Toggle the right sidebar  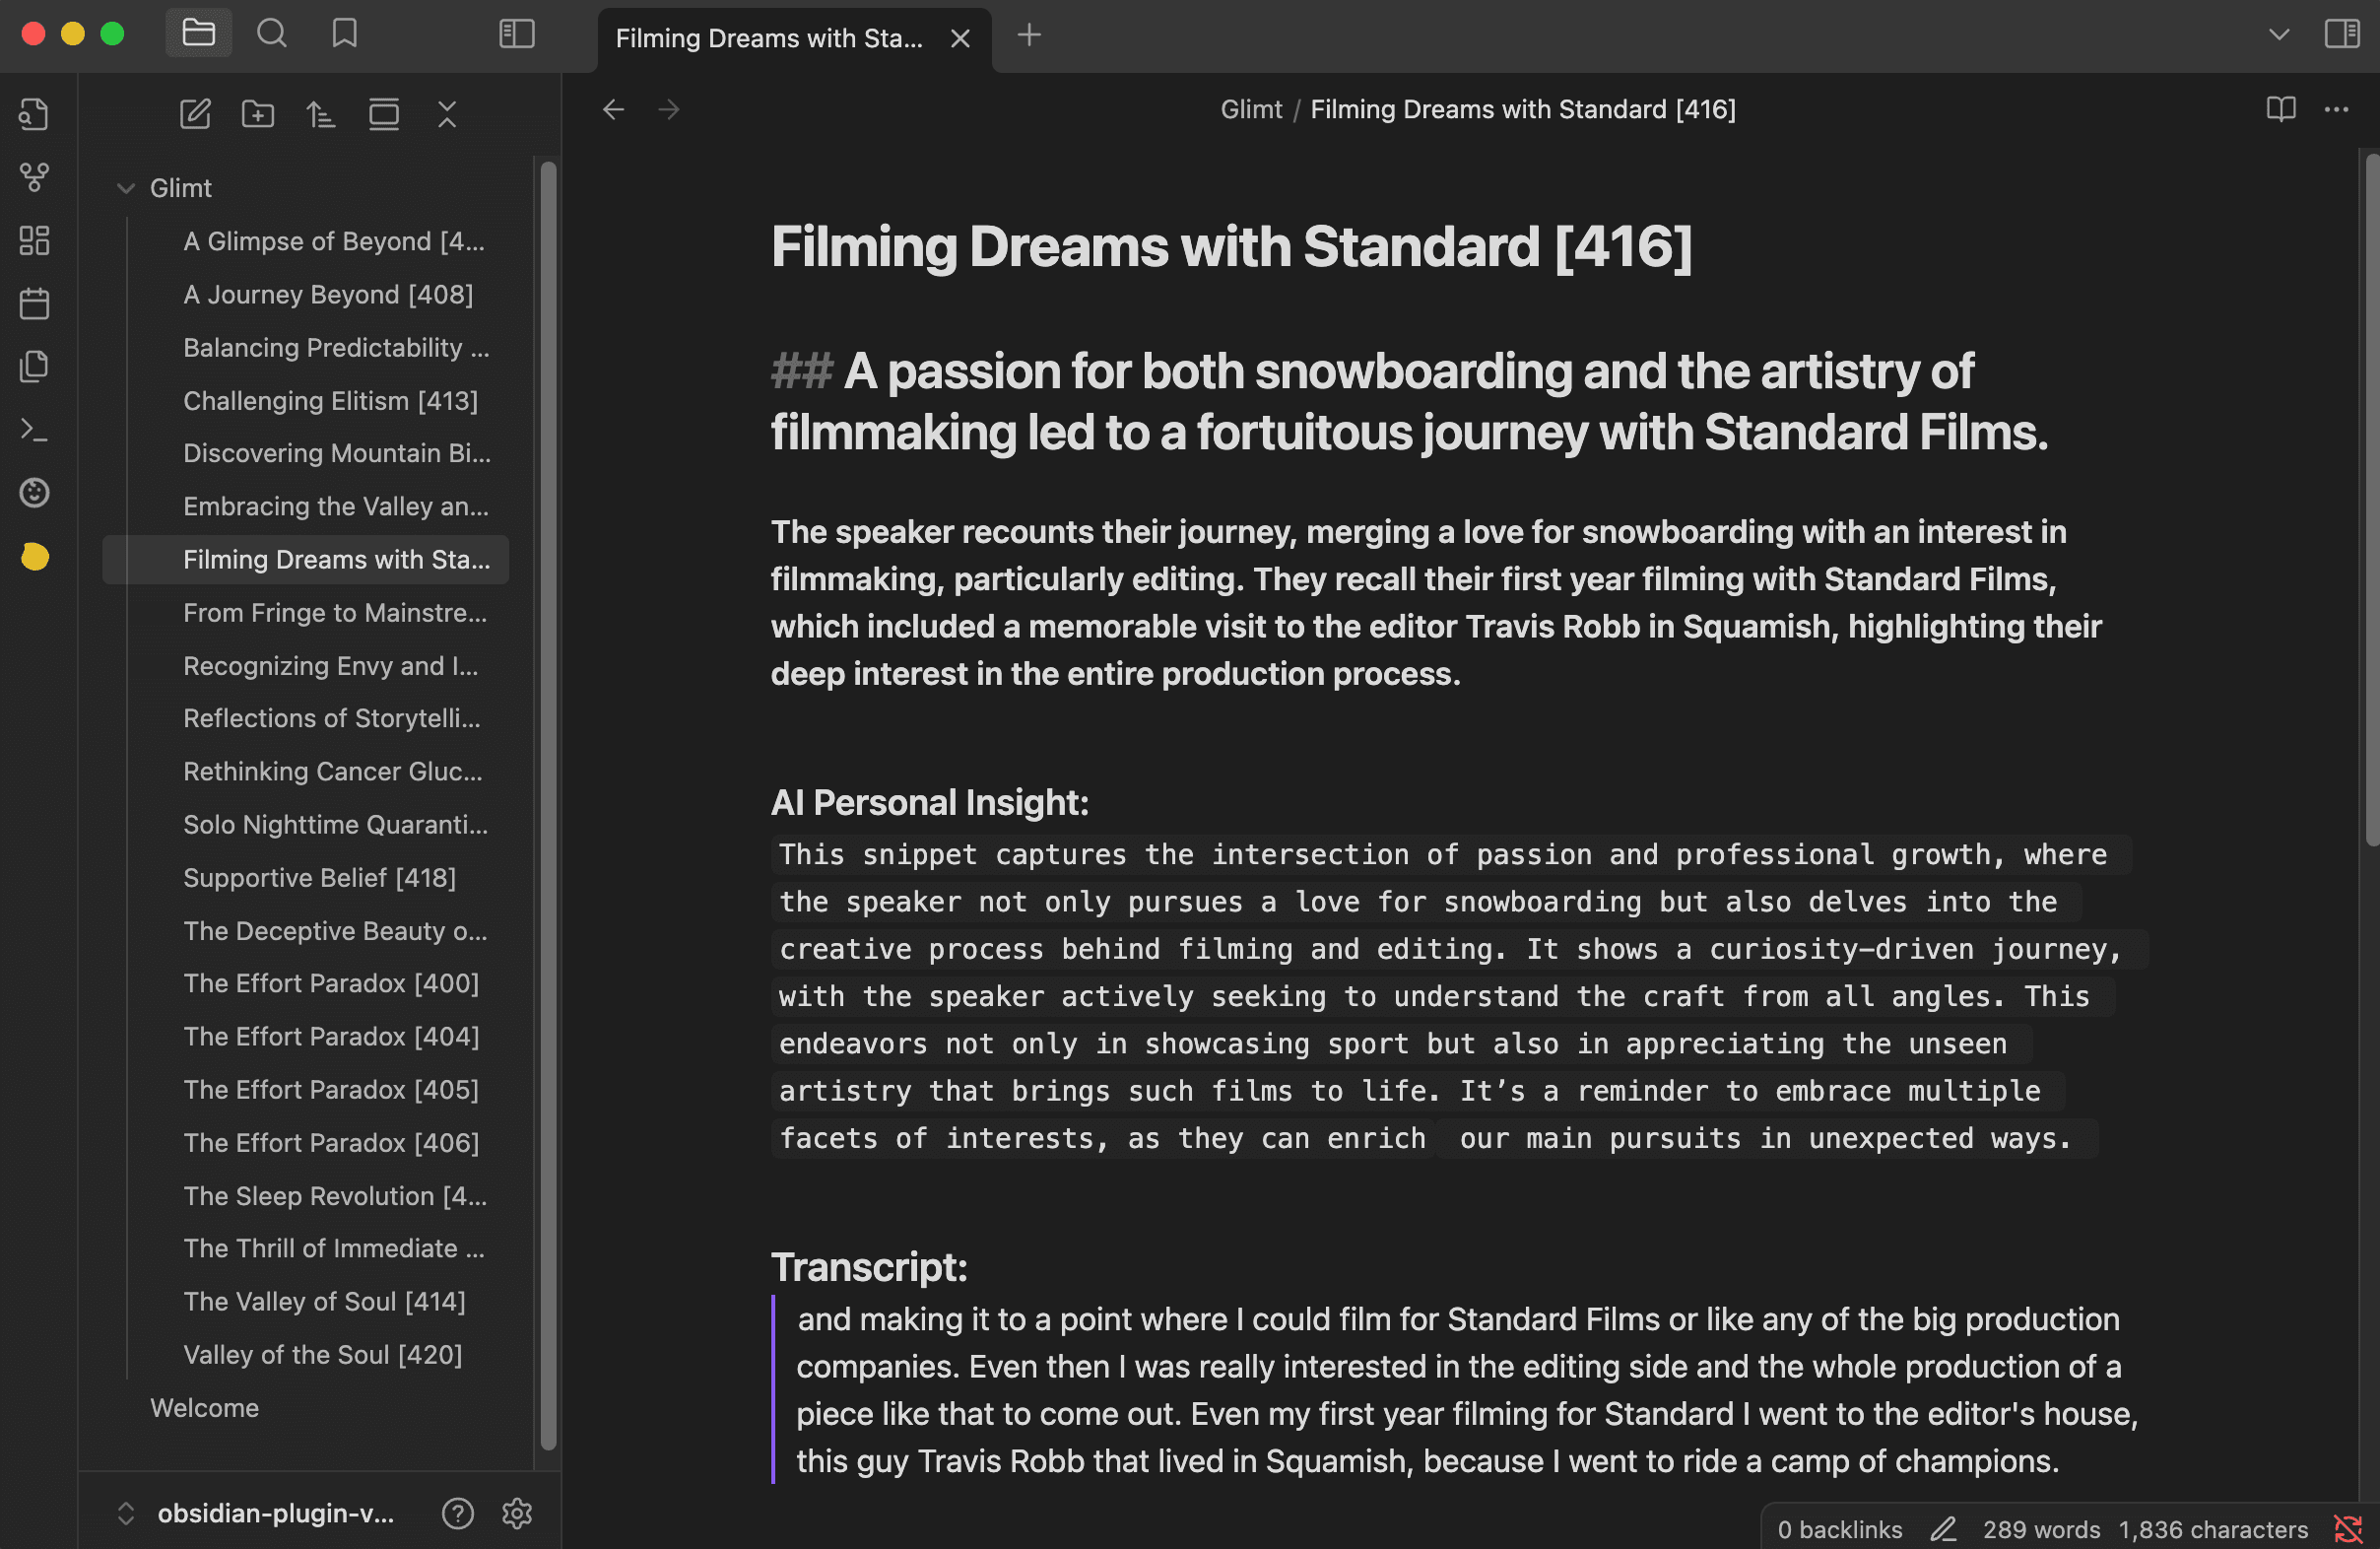point(2342,34)
